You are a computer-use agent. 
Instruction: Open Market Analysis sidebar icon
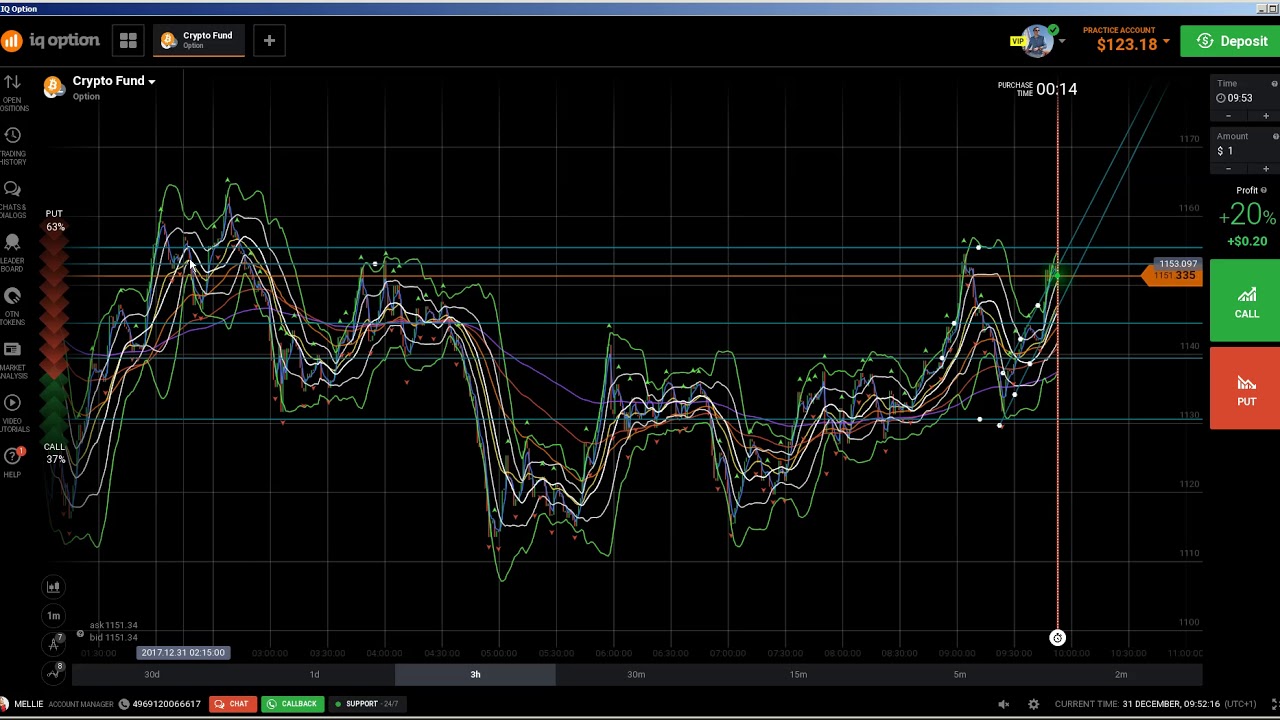tap(12, 357)
